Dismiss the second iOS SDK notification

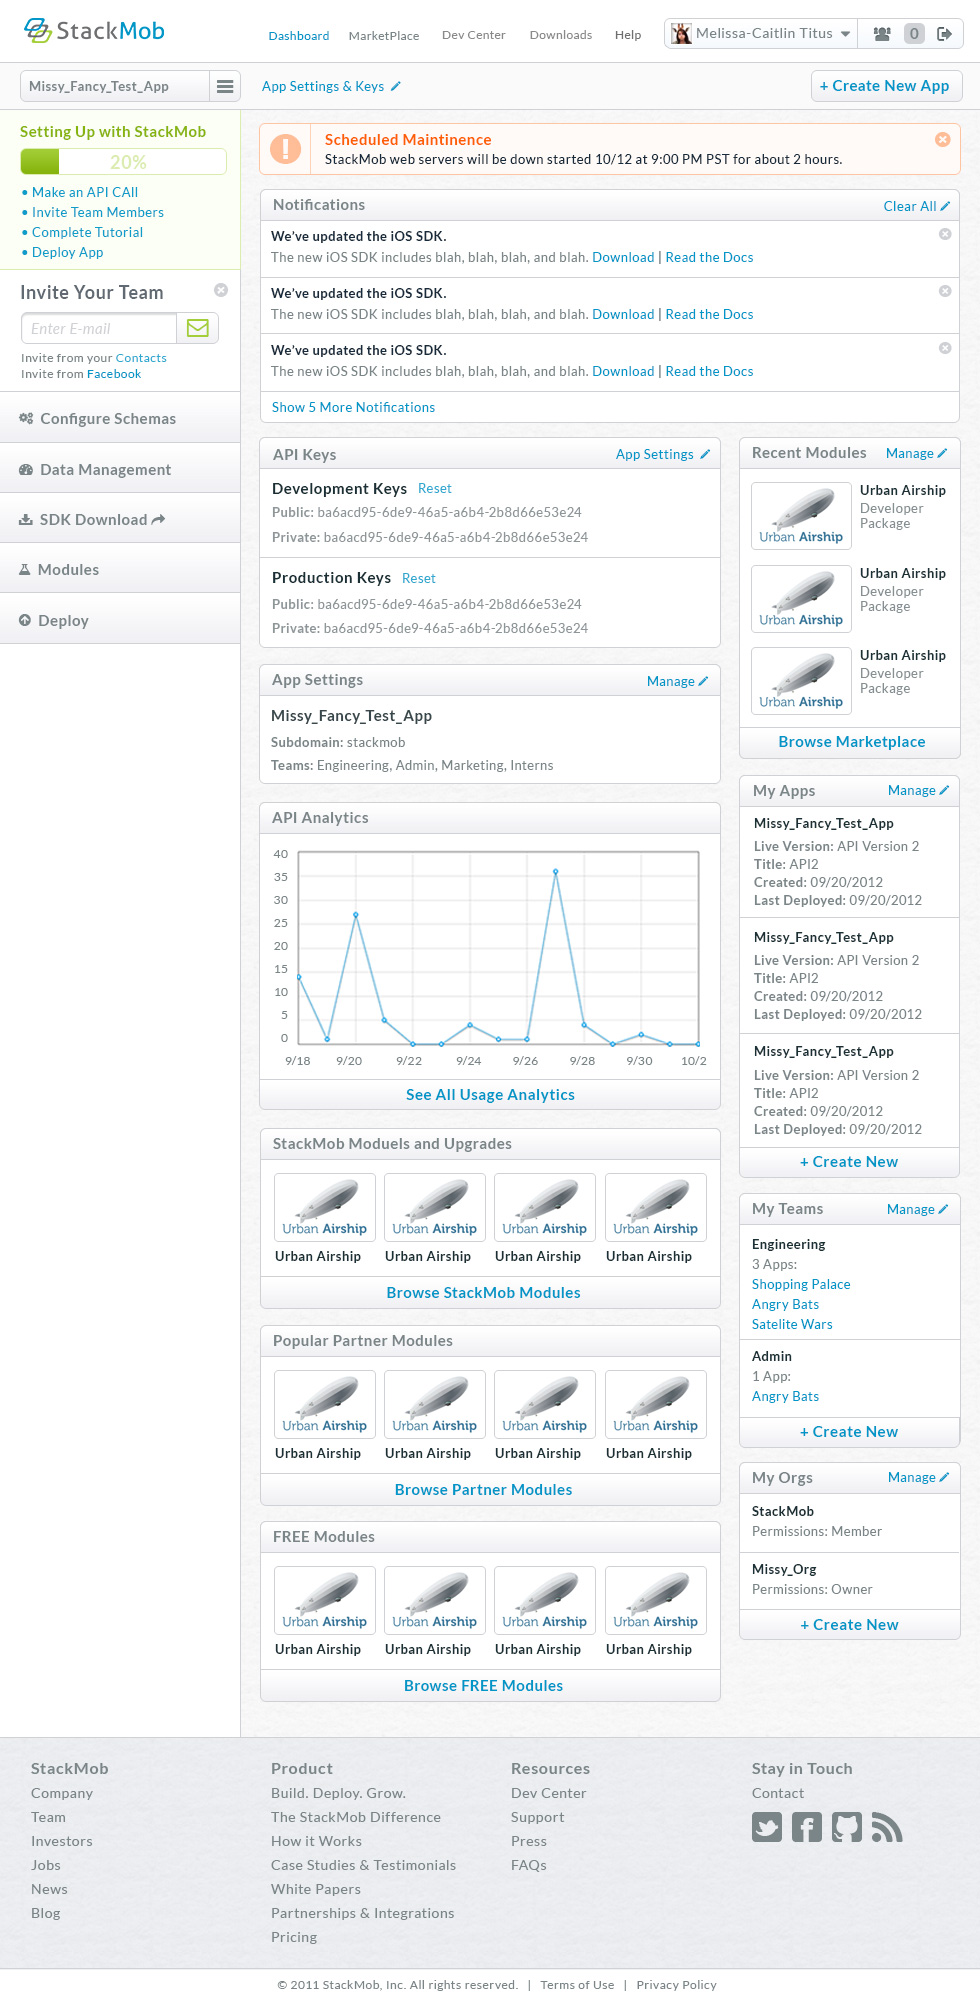click(x=945, y=291)
